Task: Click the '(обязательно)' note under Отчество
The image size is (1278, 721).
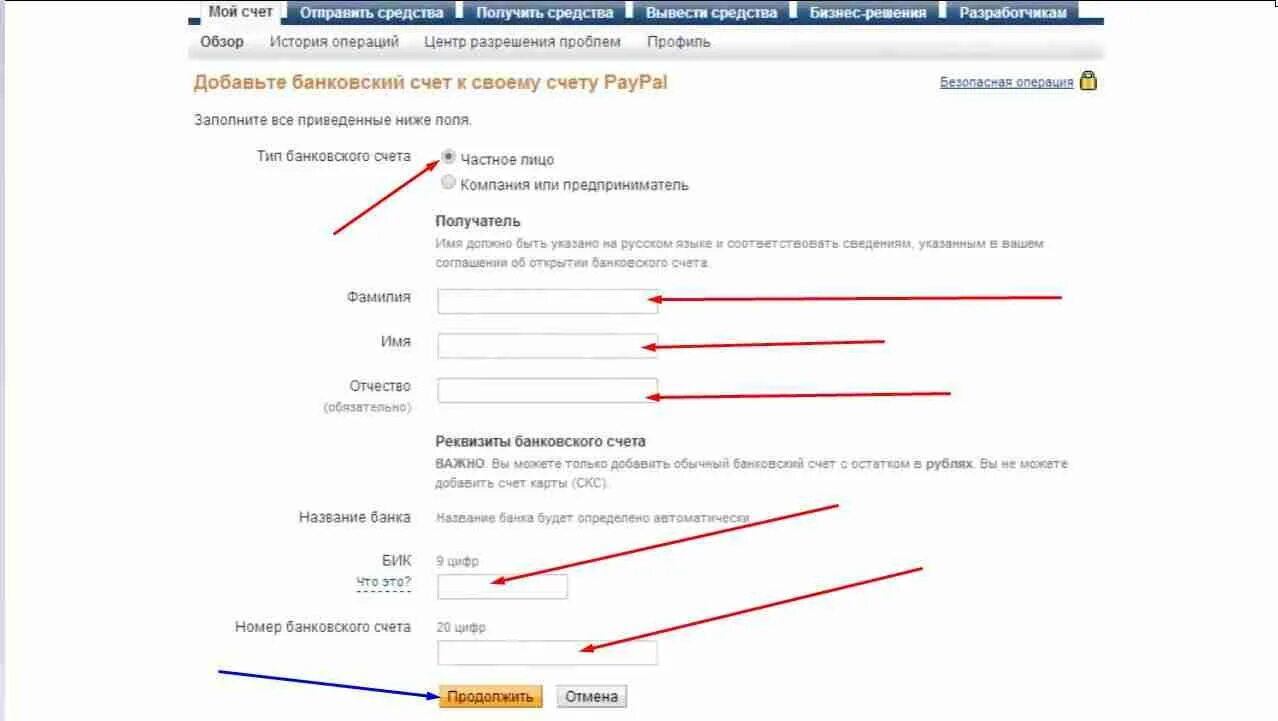Action: pyautogui.click(x=367, y=408)
